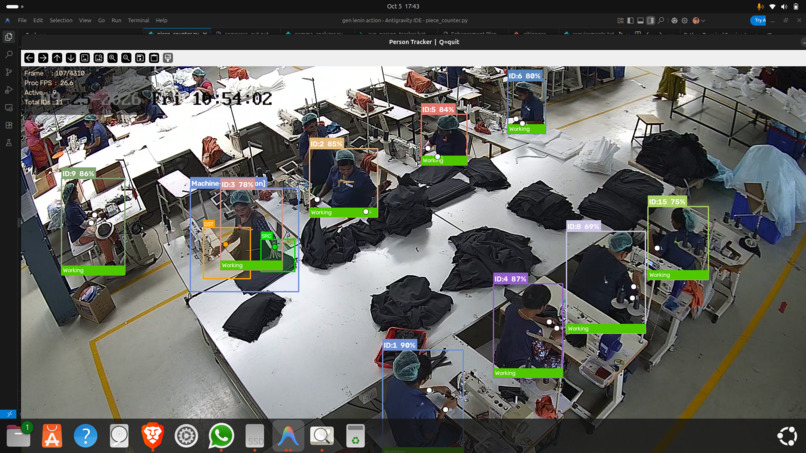Image resolution: width=806 pixels, height=453 pixels.
Task: Open the customize layout icon in title bar
Action: 620,21
